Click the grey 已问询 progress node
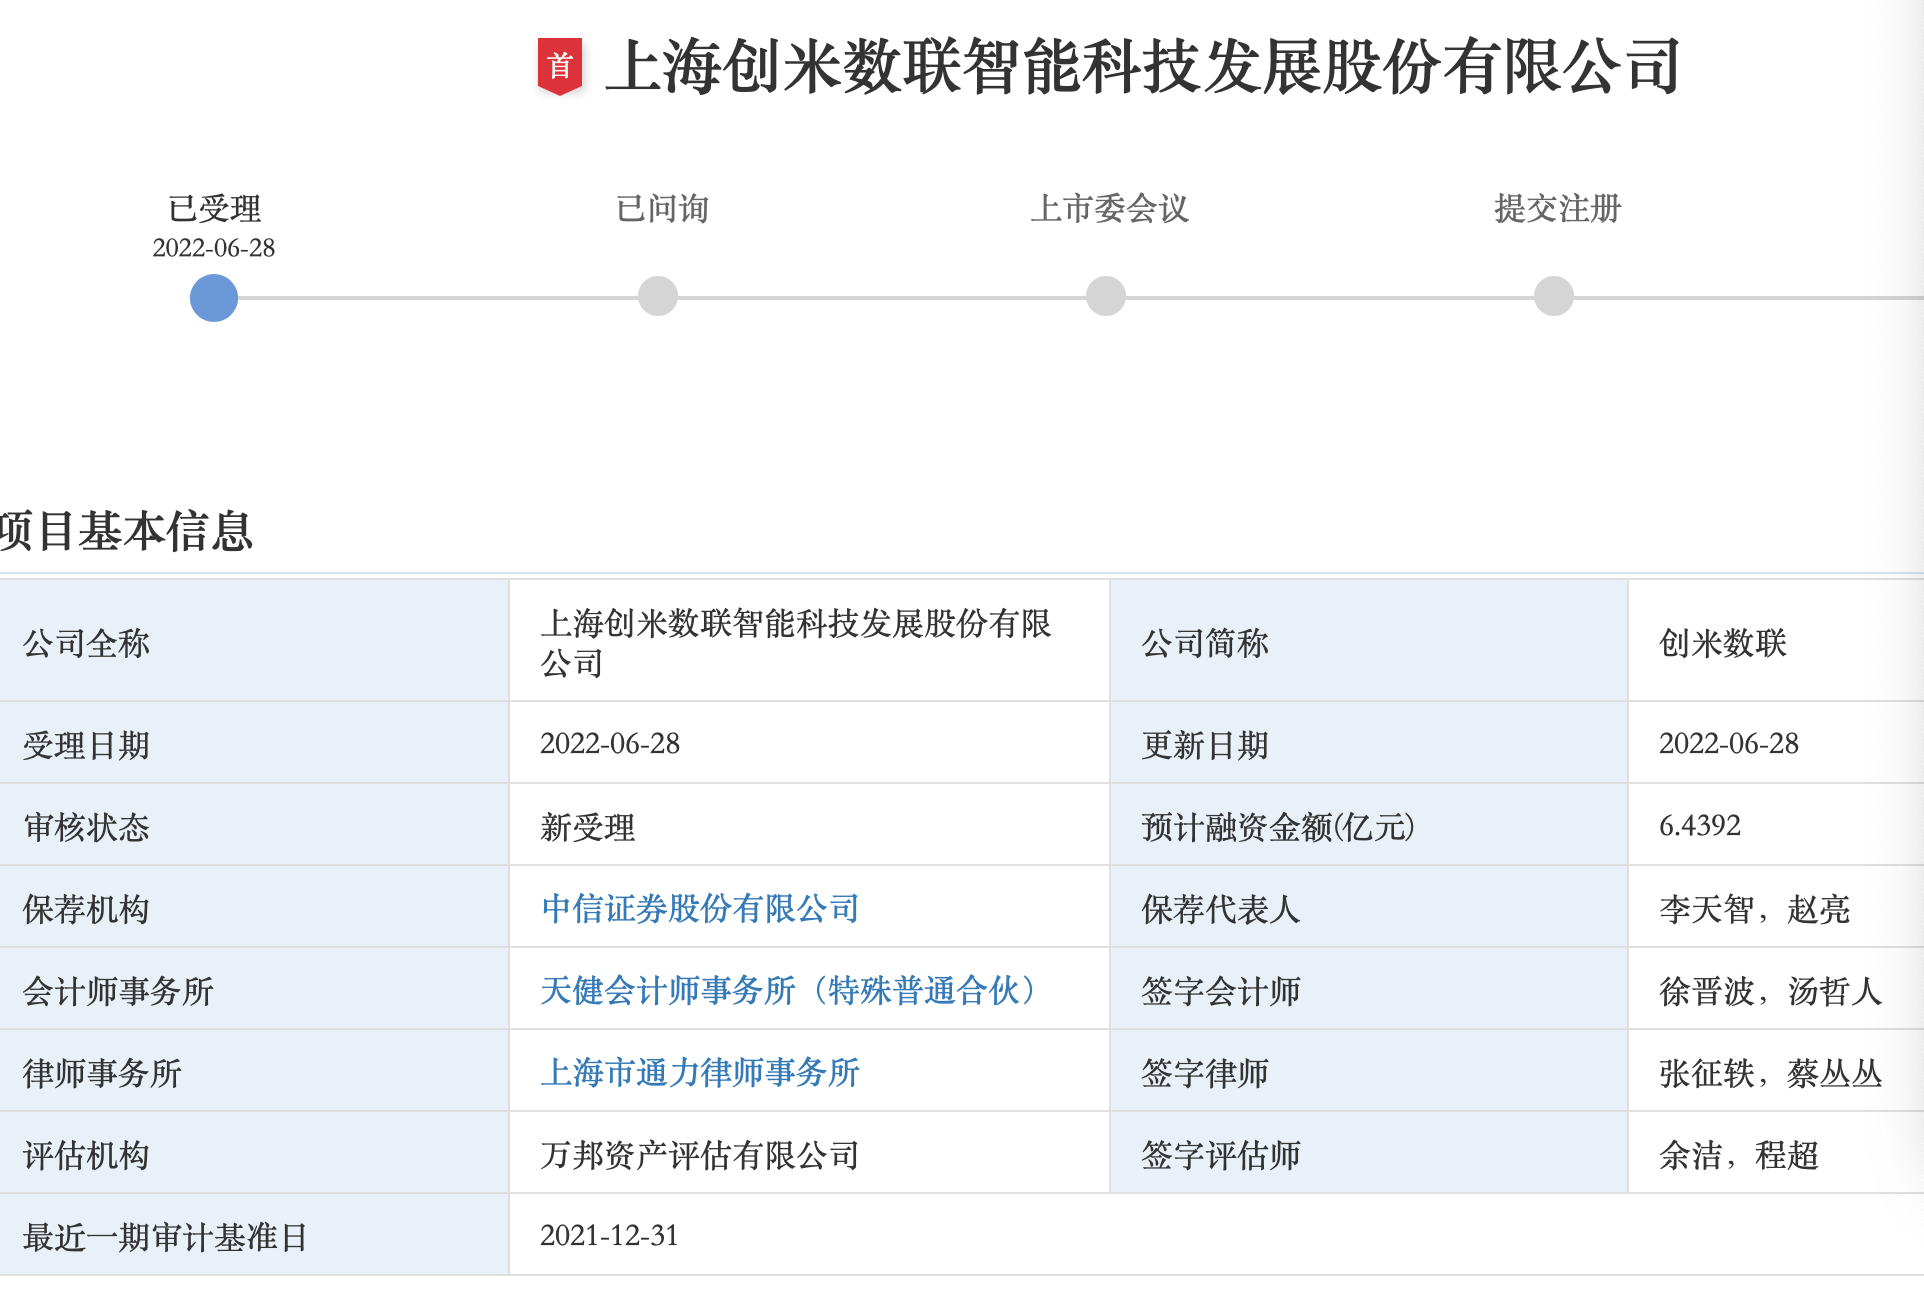This screenshot has width=1924, height=1304. (x=658, y=296)
